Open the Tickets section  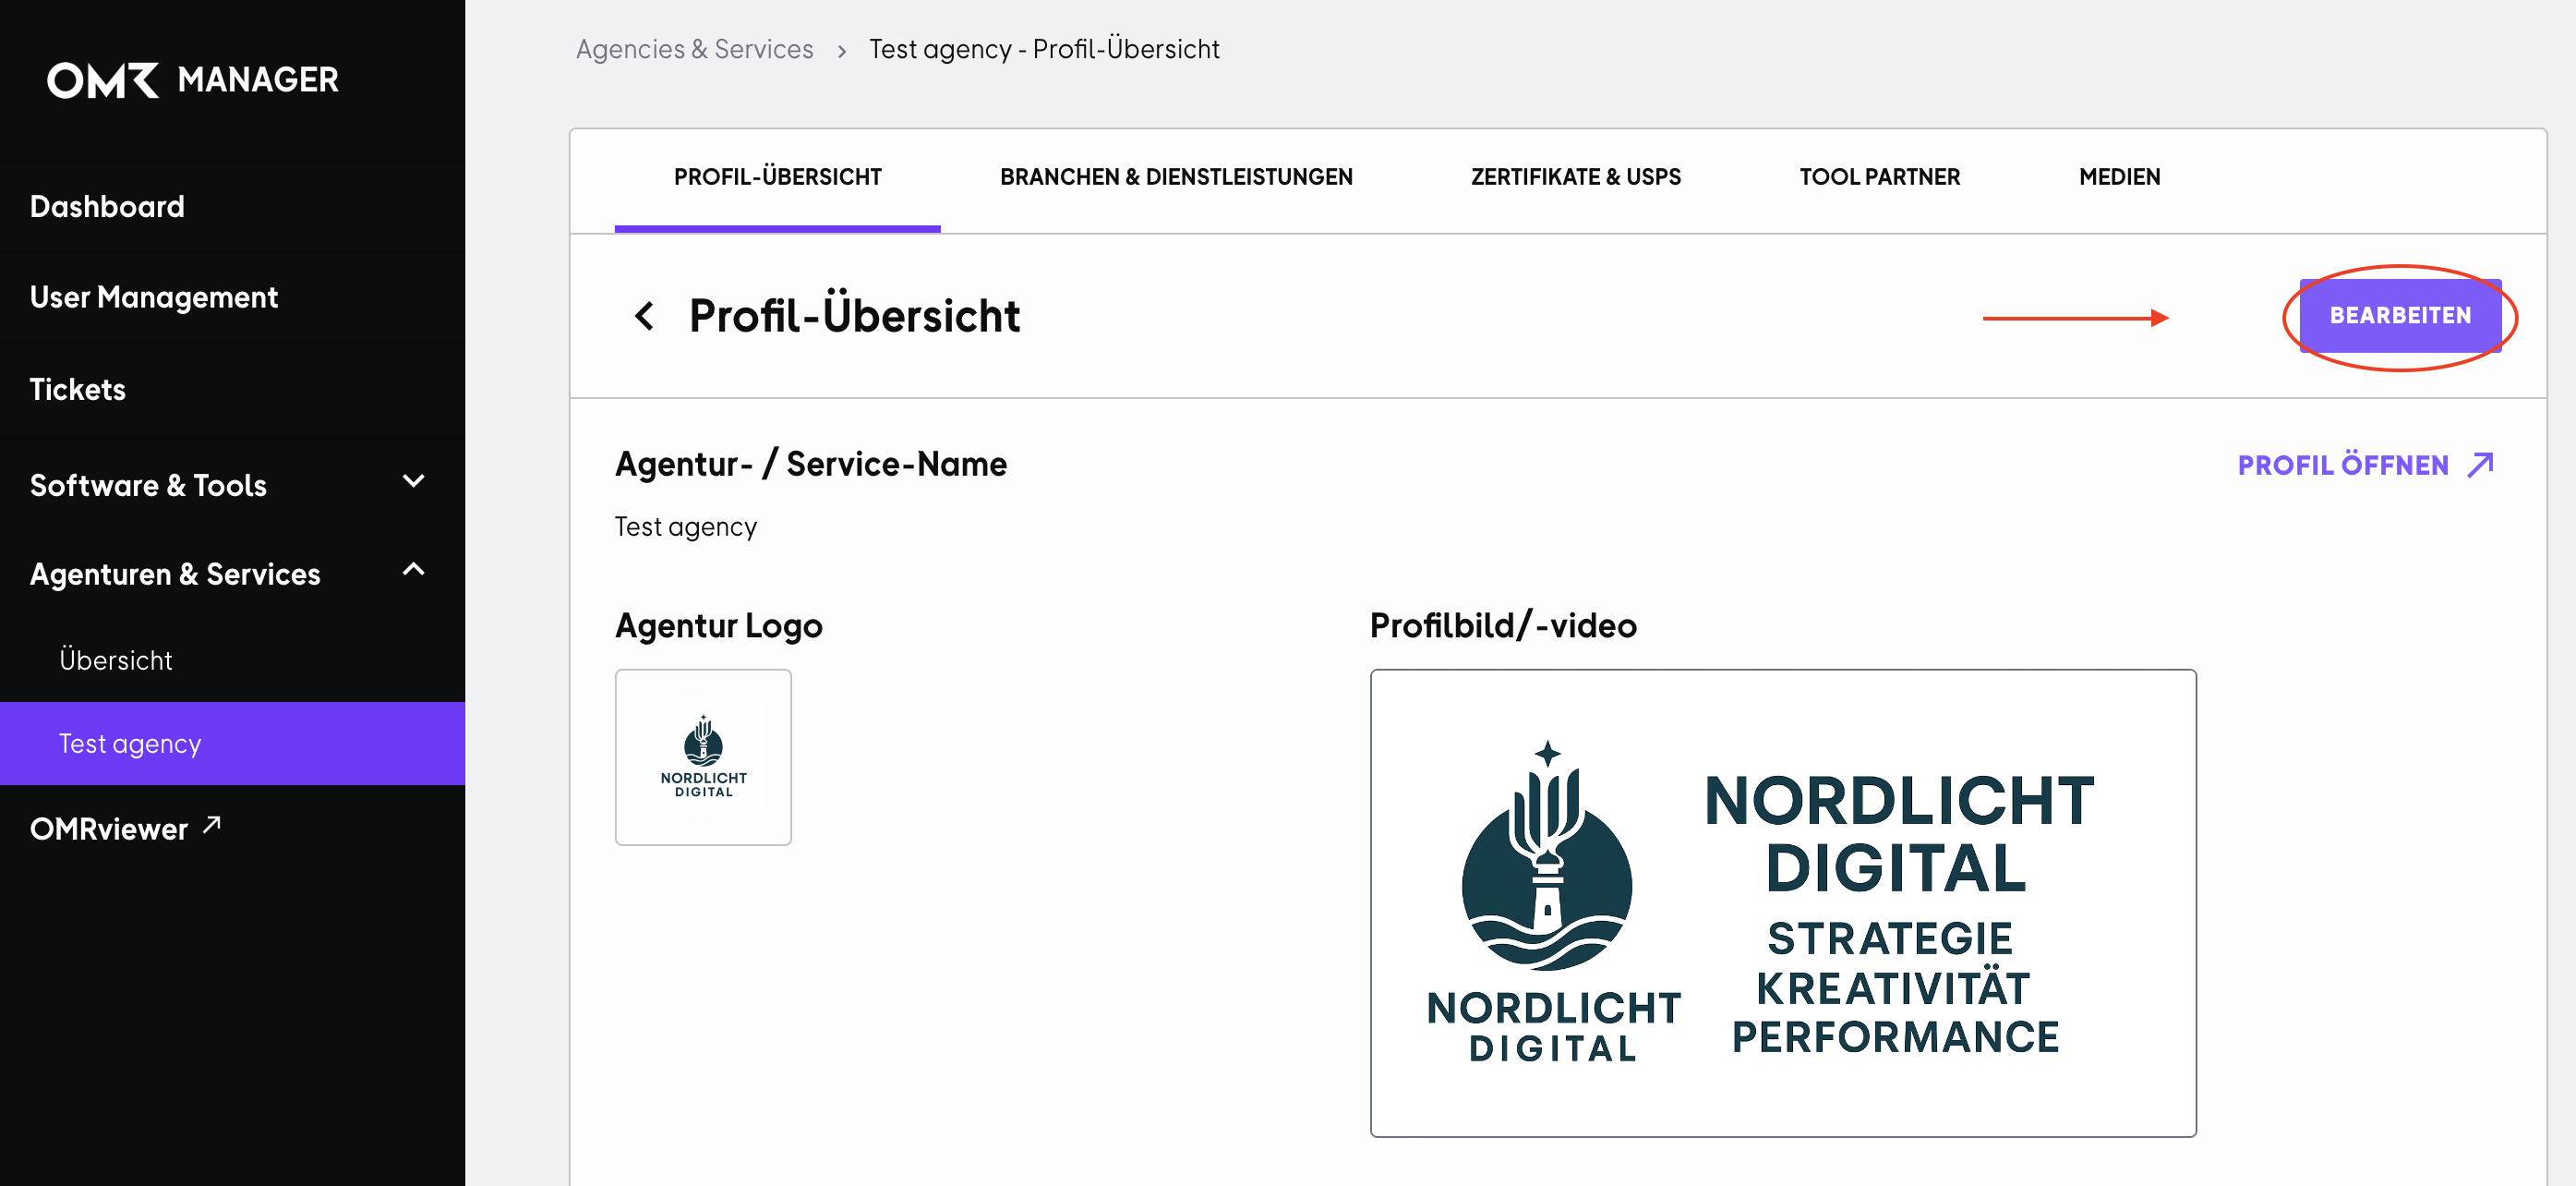(x=78, y=389)
